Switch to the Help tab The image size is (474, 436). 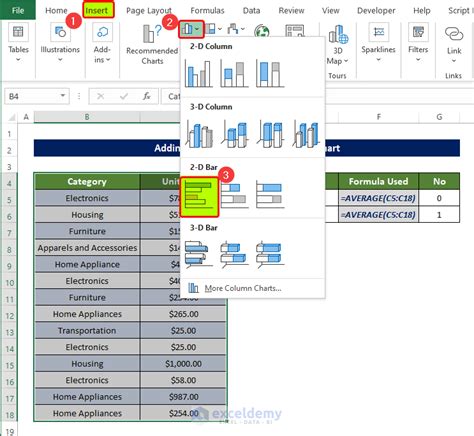pyautogui.click(x=422, y=11)
